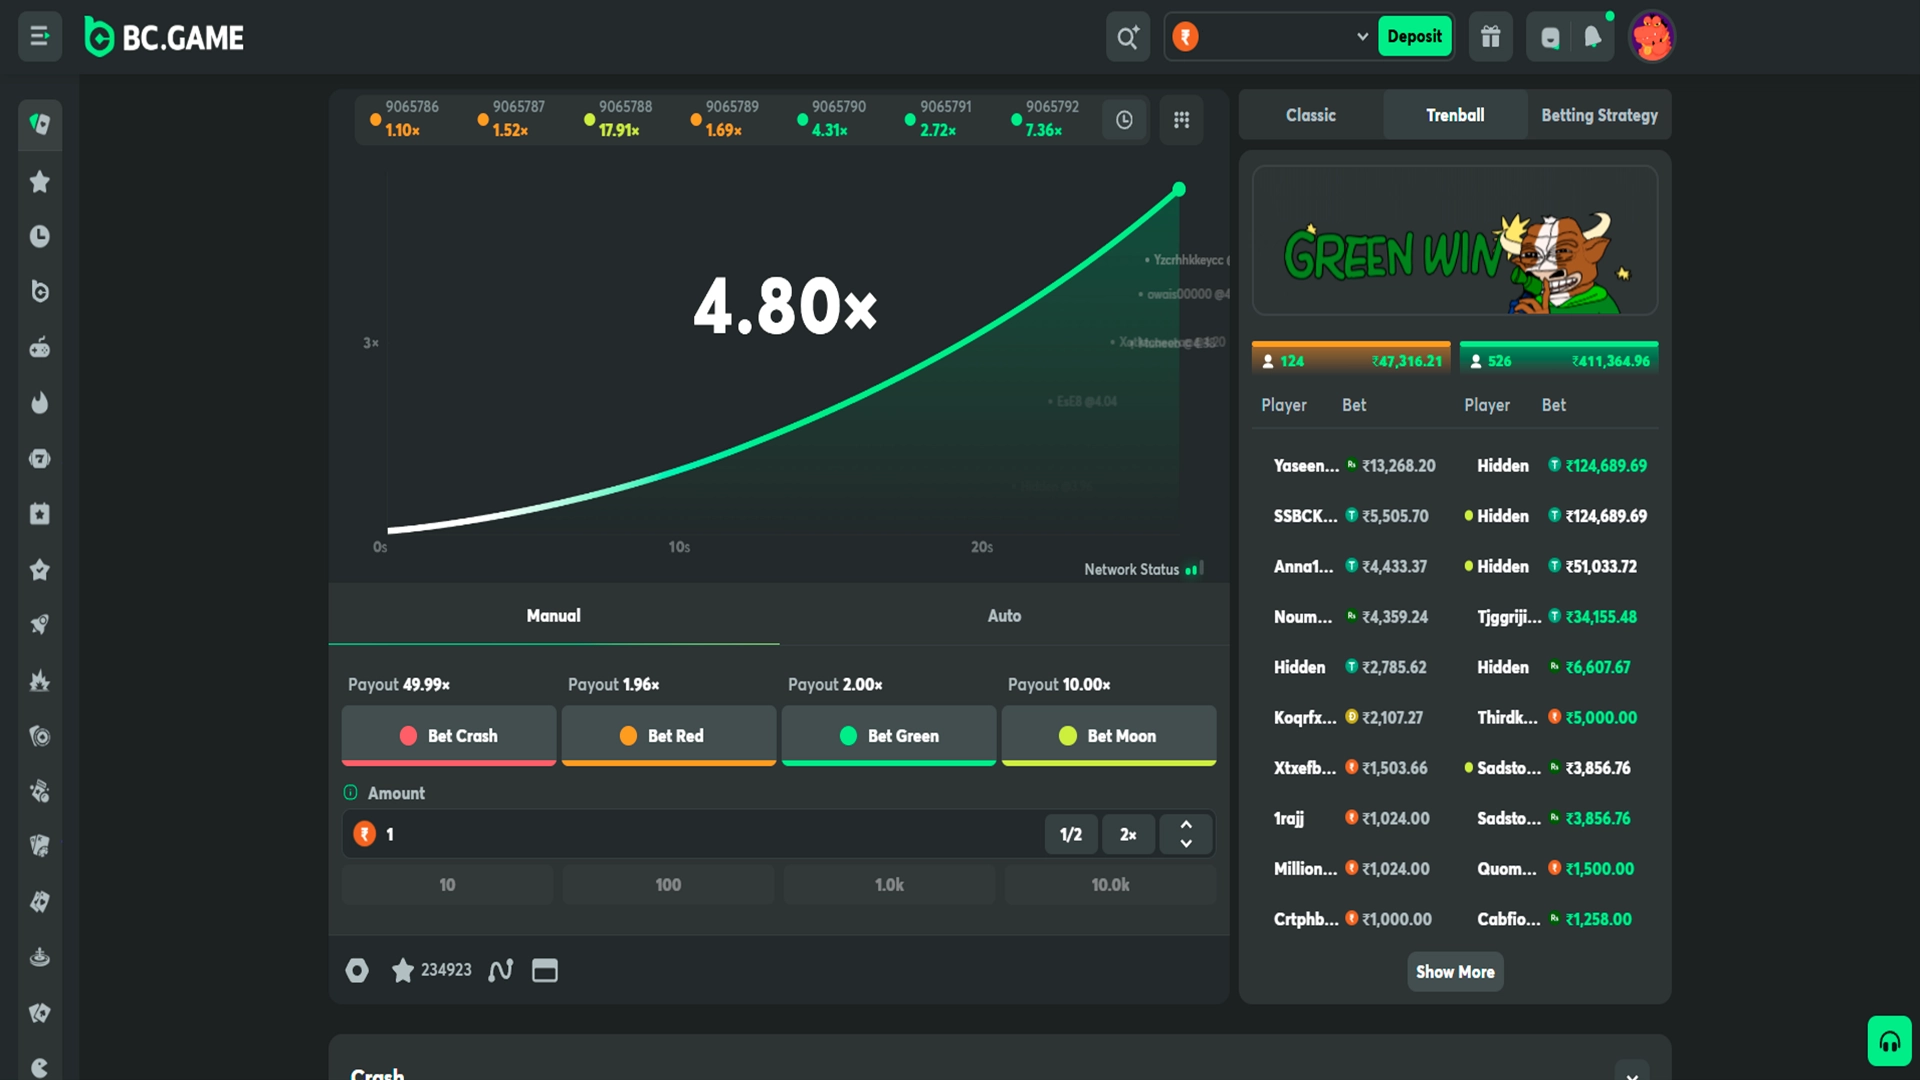Select the Bet Moon option
The width and height of the screenshot is (1920, 1080).
tap(1108, 736)
